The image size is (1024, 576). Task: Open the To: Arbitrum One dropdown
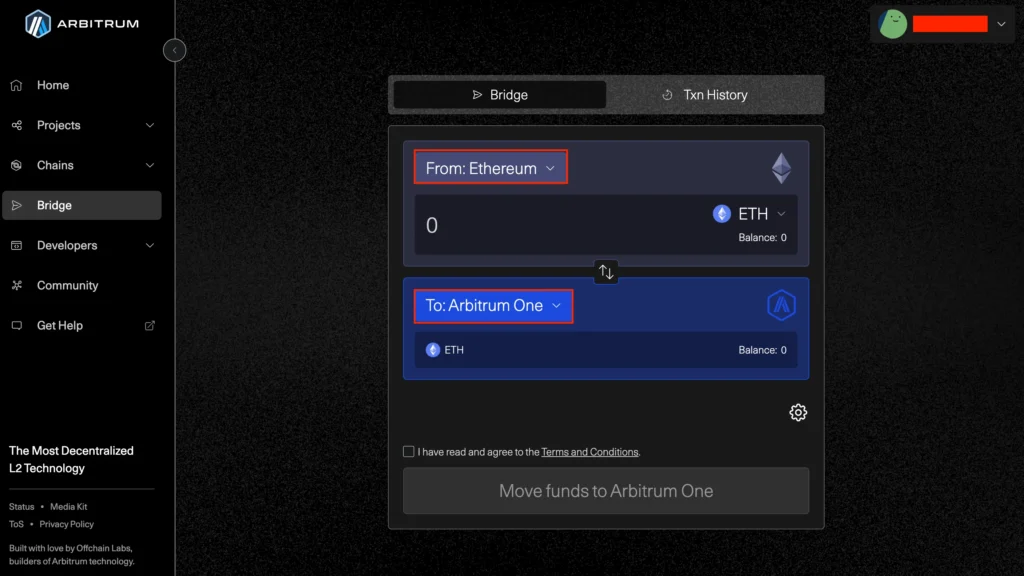pyautogui.click(x=493, y=306)
